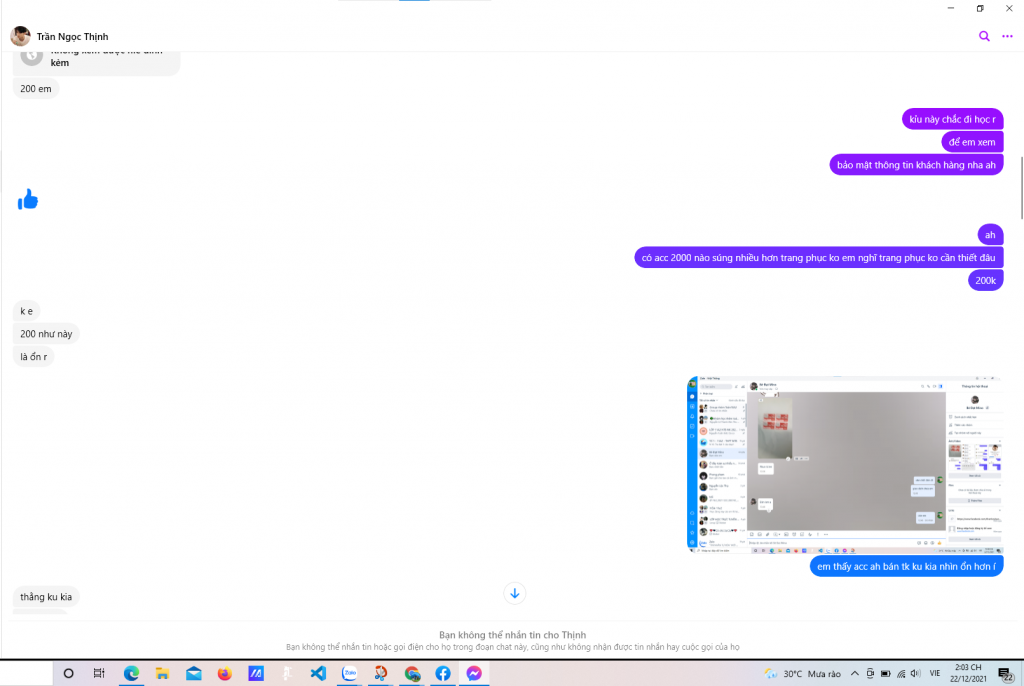Open the shared Zalo screenshot image
Viewport: 1024px width, 686px height.
click(845, 465)
